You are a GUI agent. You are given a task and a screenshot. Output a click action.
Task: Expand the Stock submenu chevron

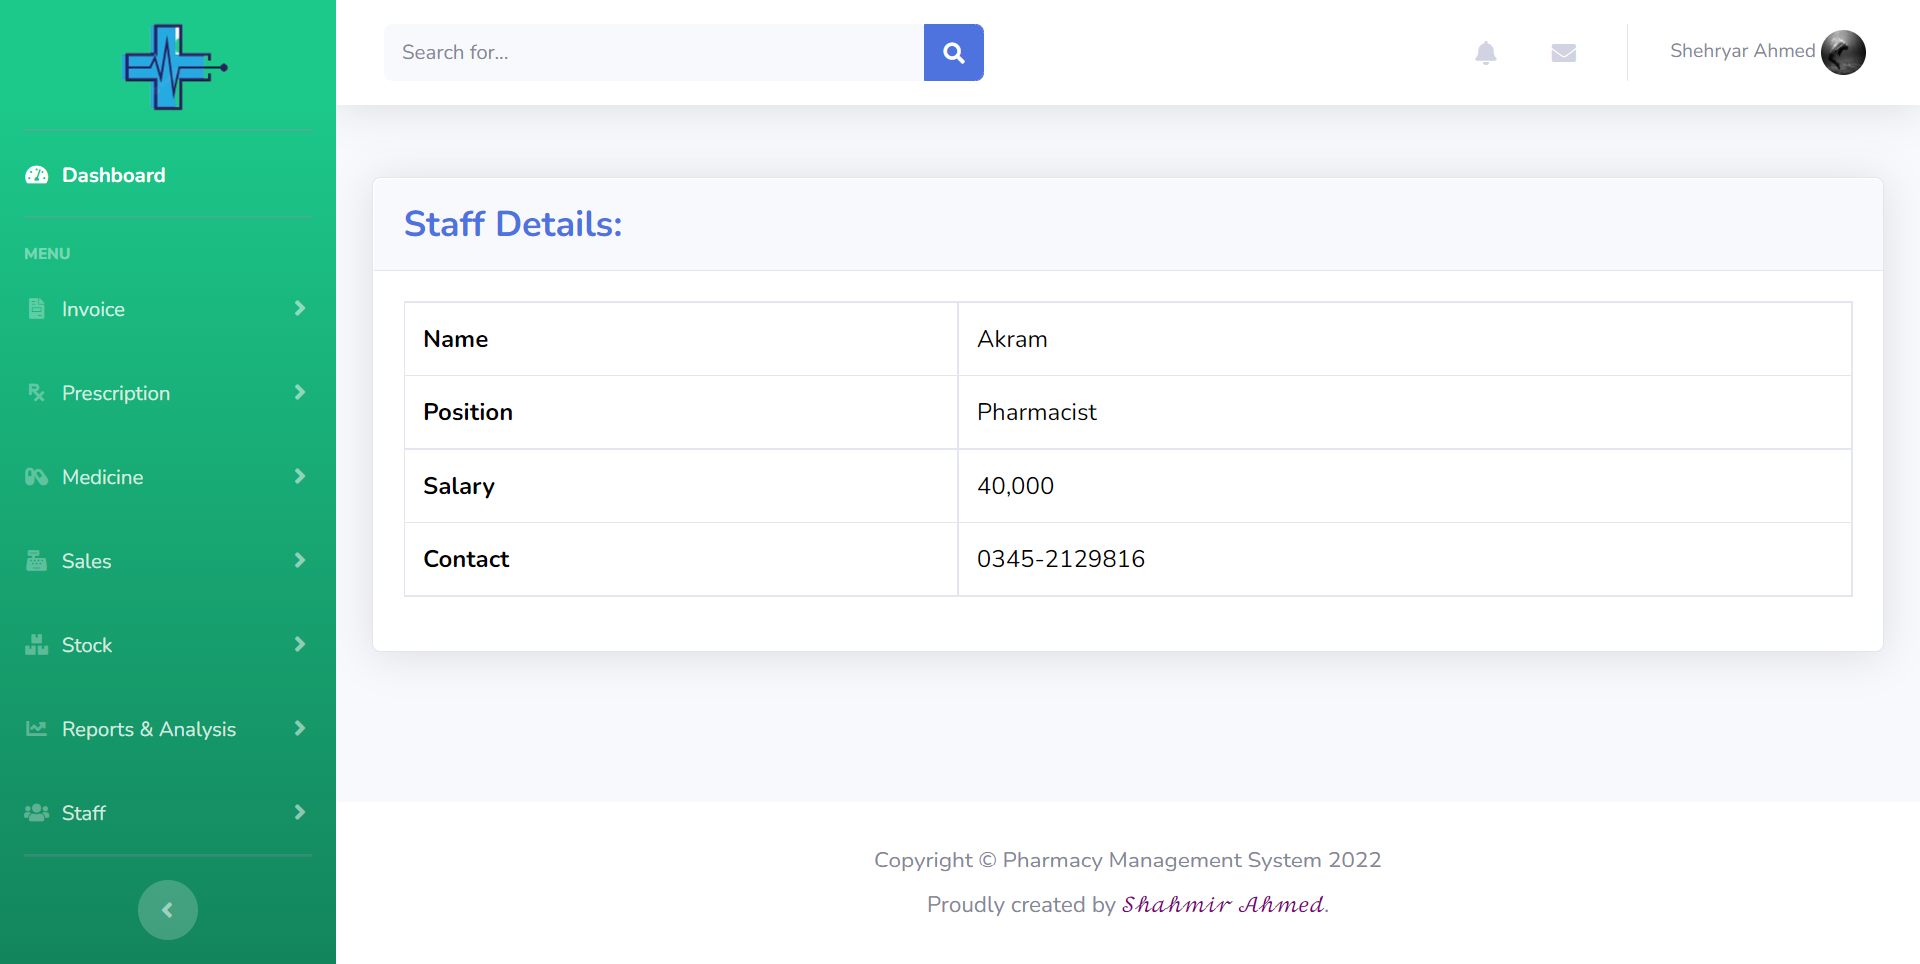pyautogui.click(x=299, y=645)
